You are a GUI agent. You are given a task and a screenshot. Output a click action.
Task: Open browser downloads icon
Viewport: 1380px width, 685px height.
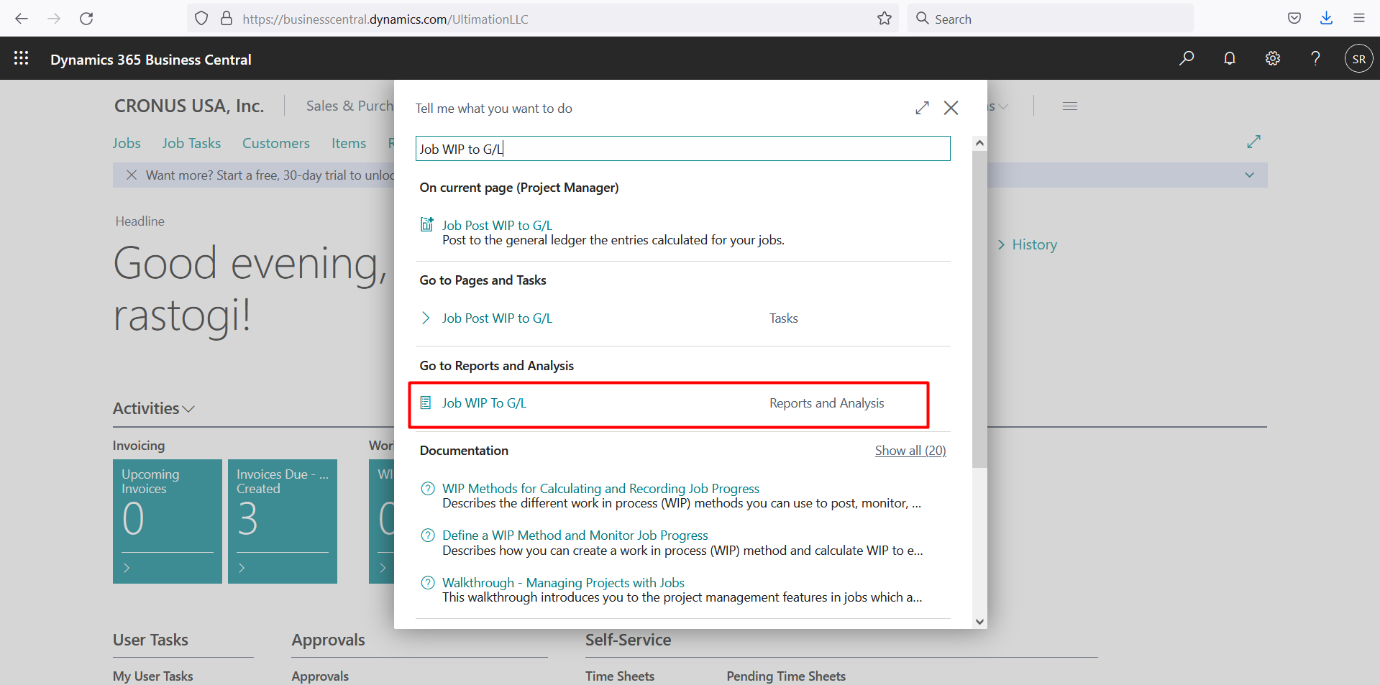coord(1326,18)
